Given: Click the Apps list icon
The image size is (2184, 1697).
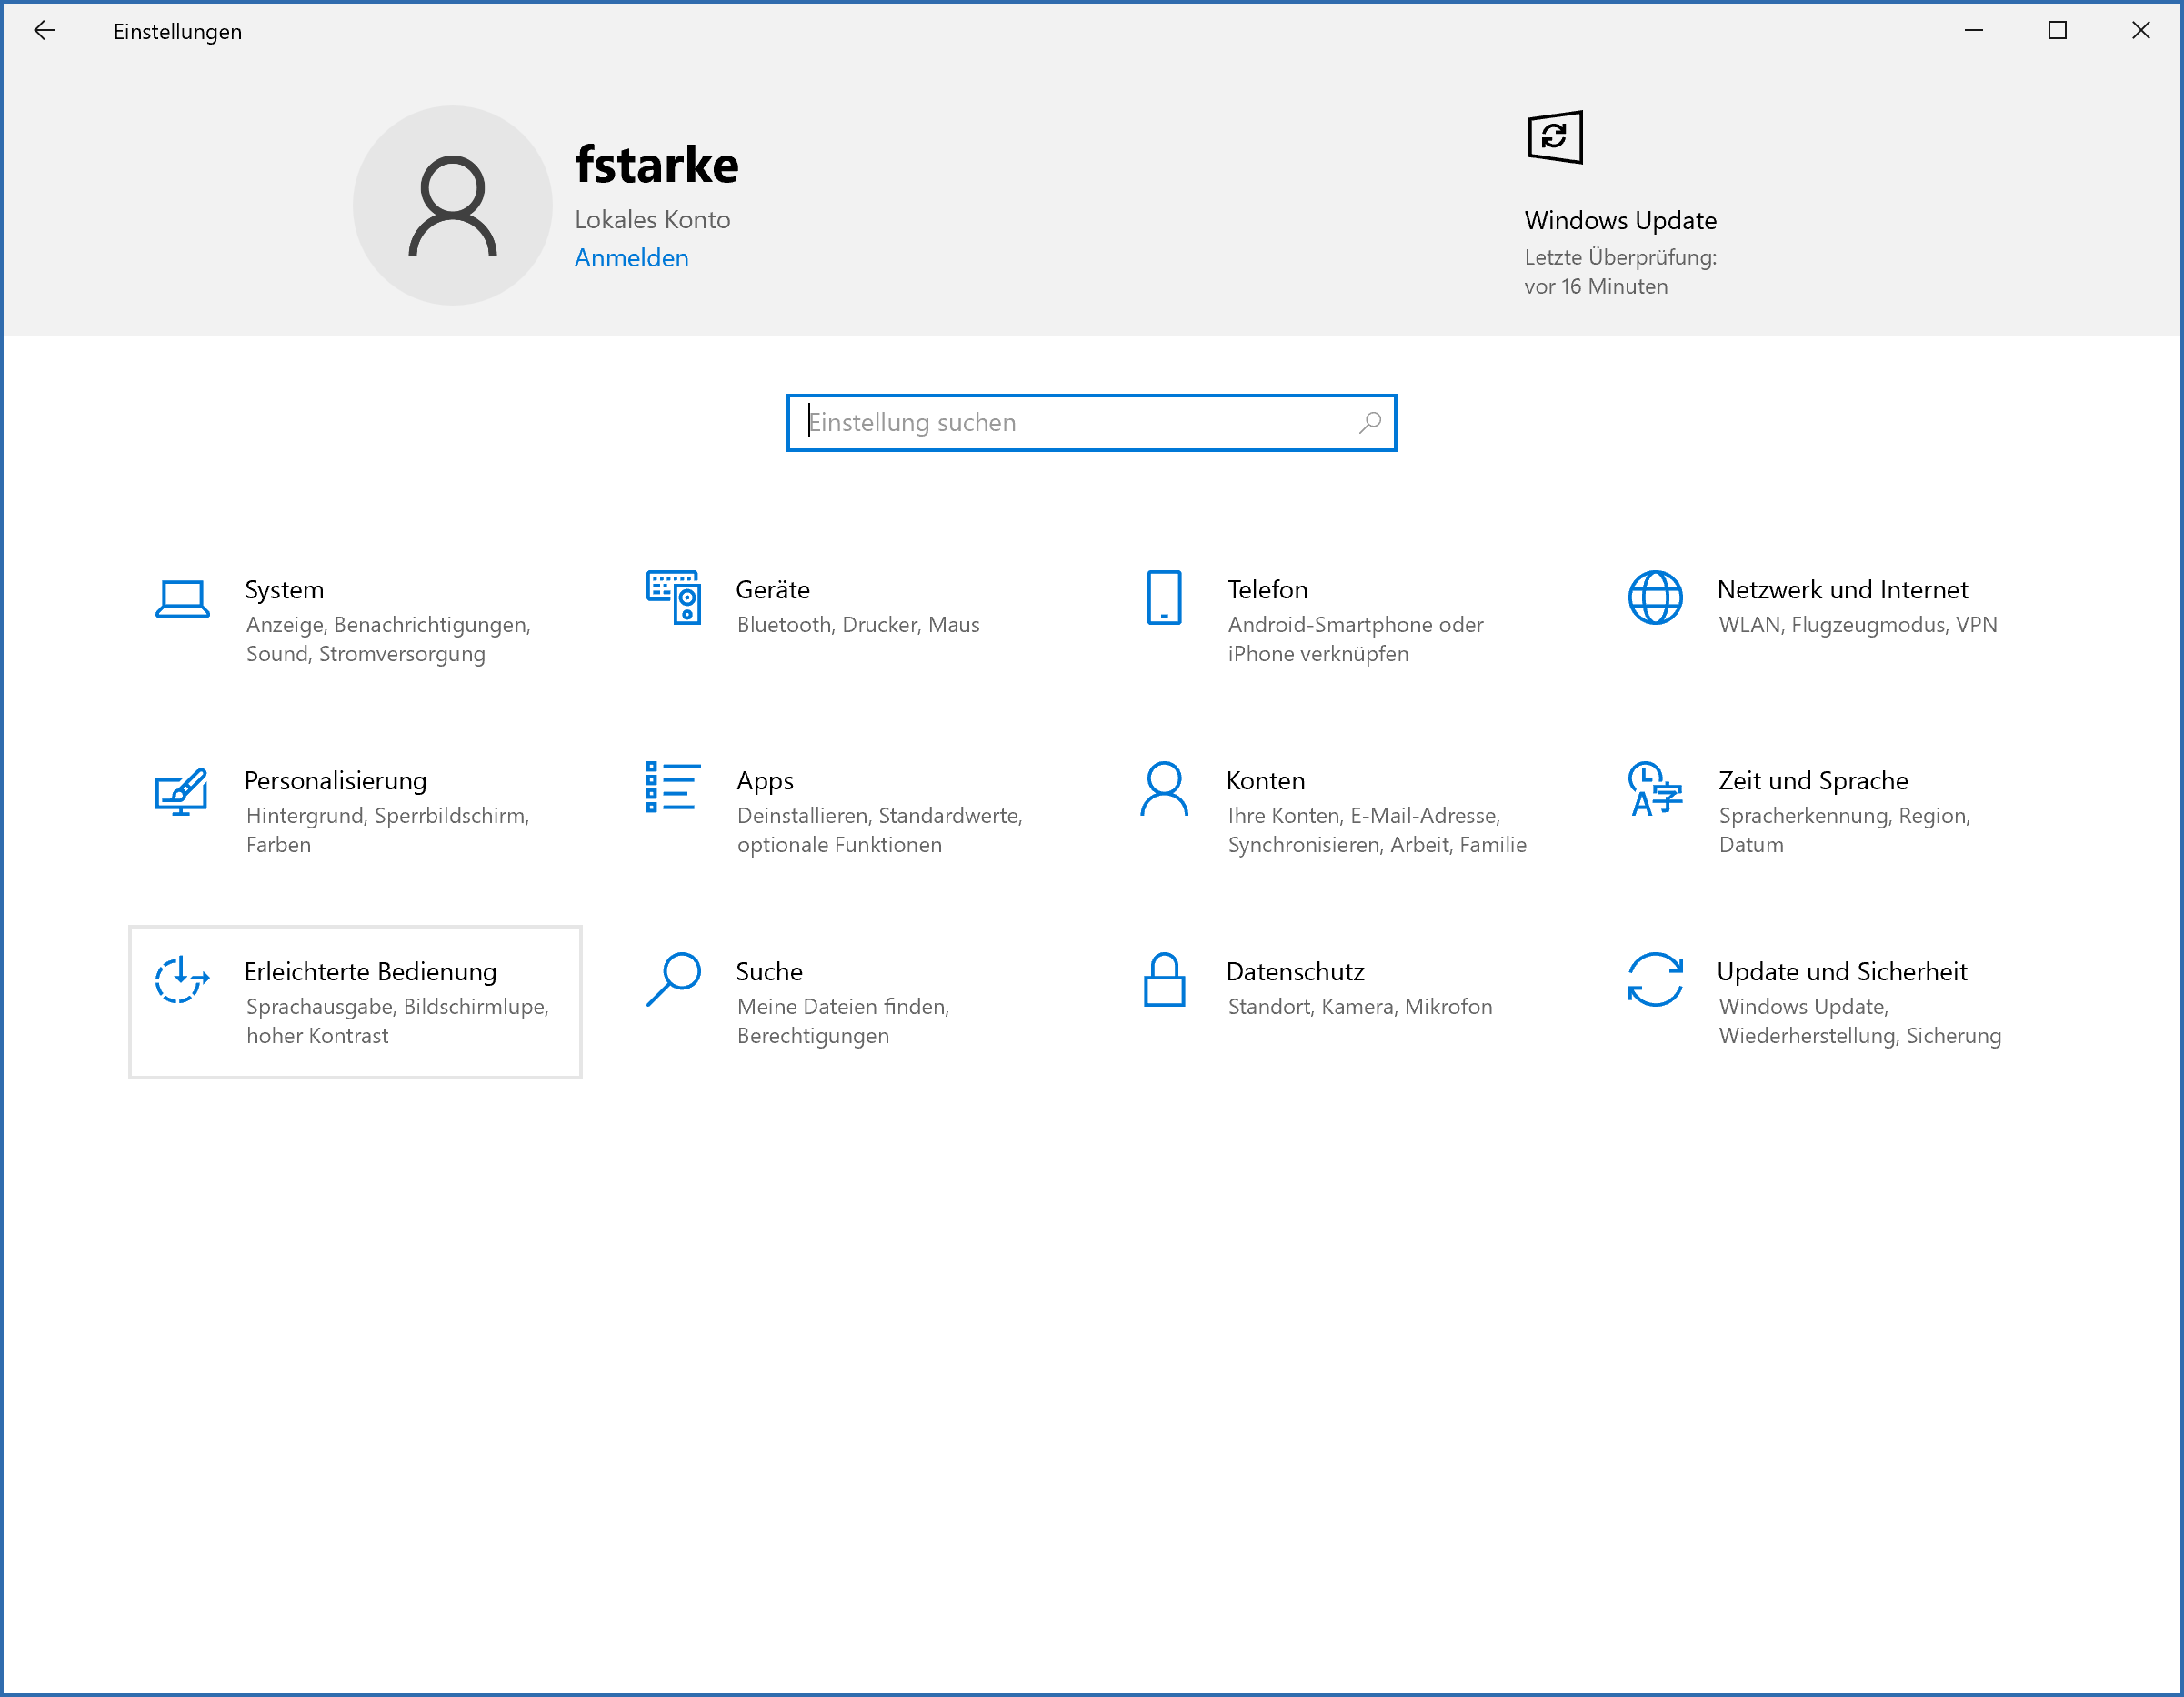Looking at the screenshot, I should pyautogui.click(x=673, y=788).
